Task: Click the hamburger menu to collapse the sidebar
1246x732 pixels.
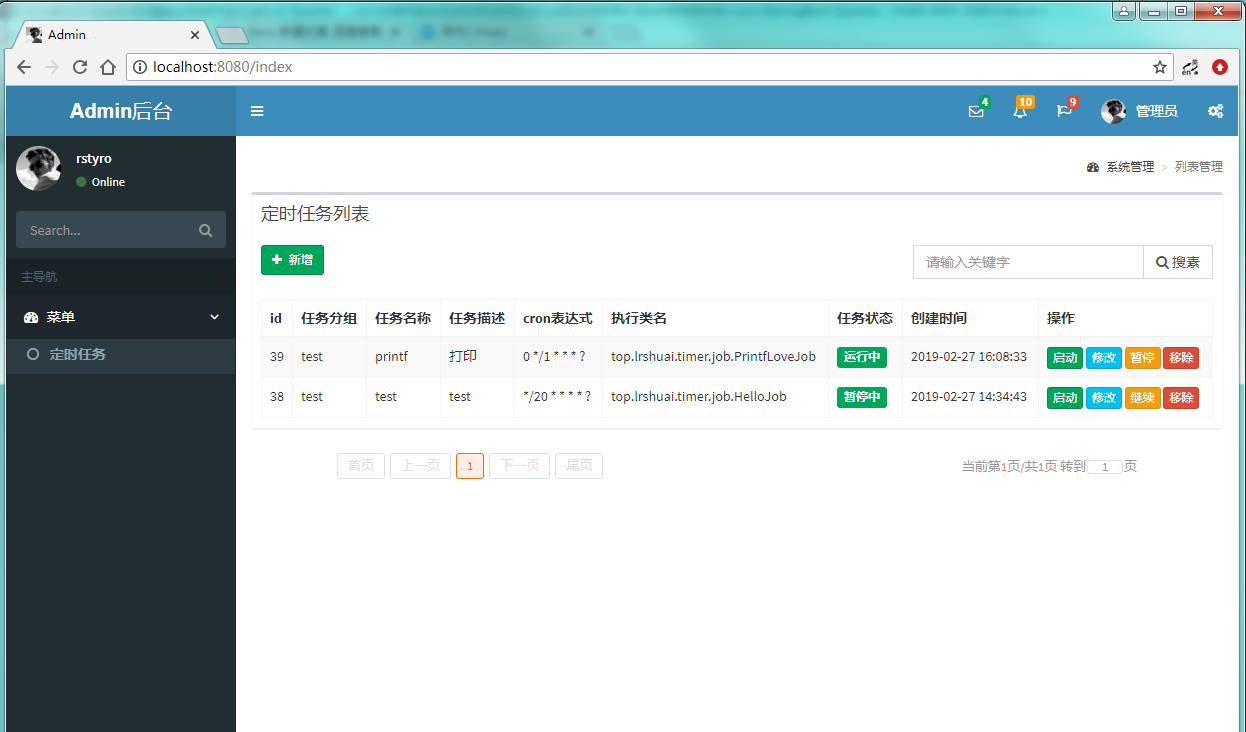Action: [257, 111]
